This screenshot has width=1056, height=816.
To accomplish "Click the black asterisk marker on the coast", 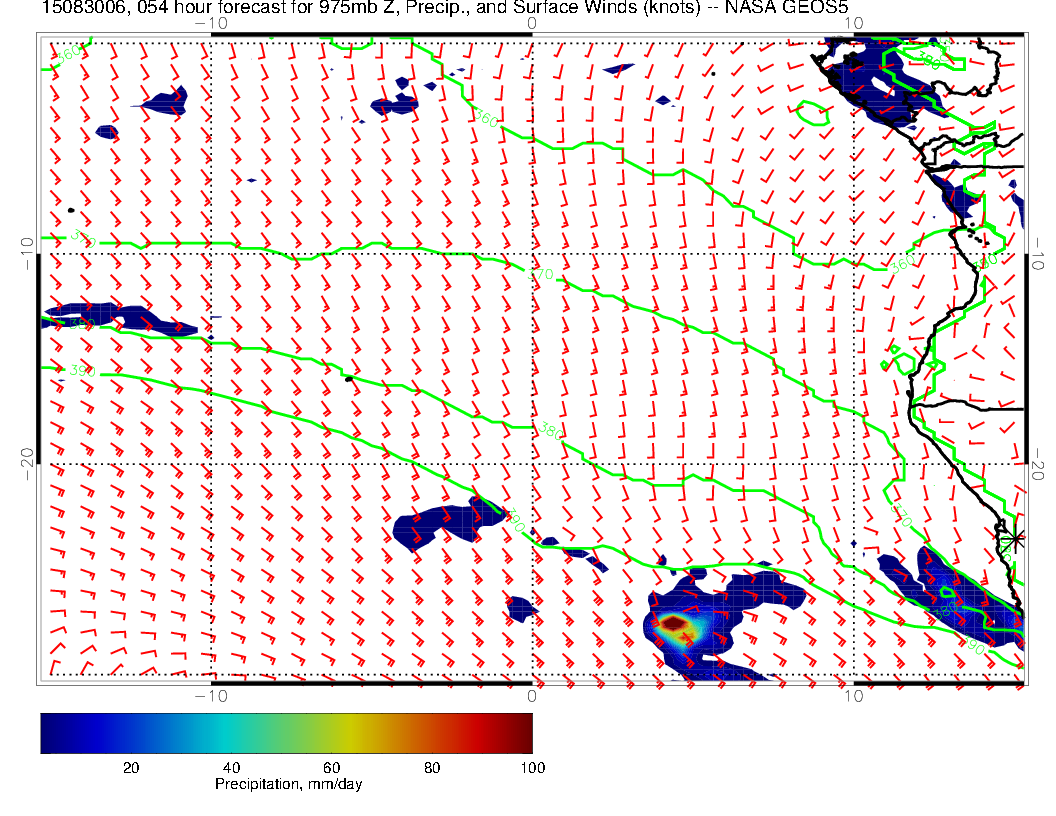I will (x=1014, y=538).
